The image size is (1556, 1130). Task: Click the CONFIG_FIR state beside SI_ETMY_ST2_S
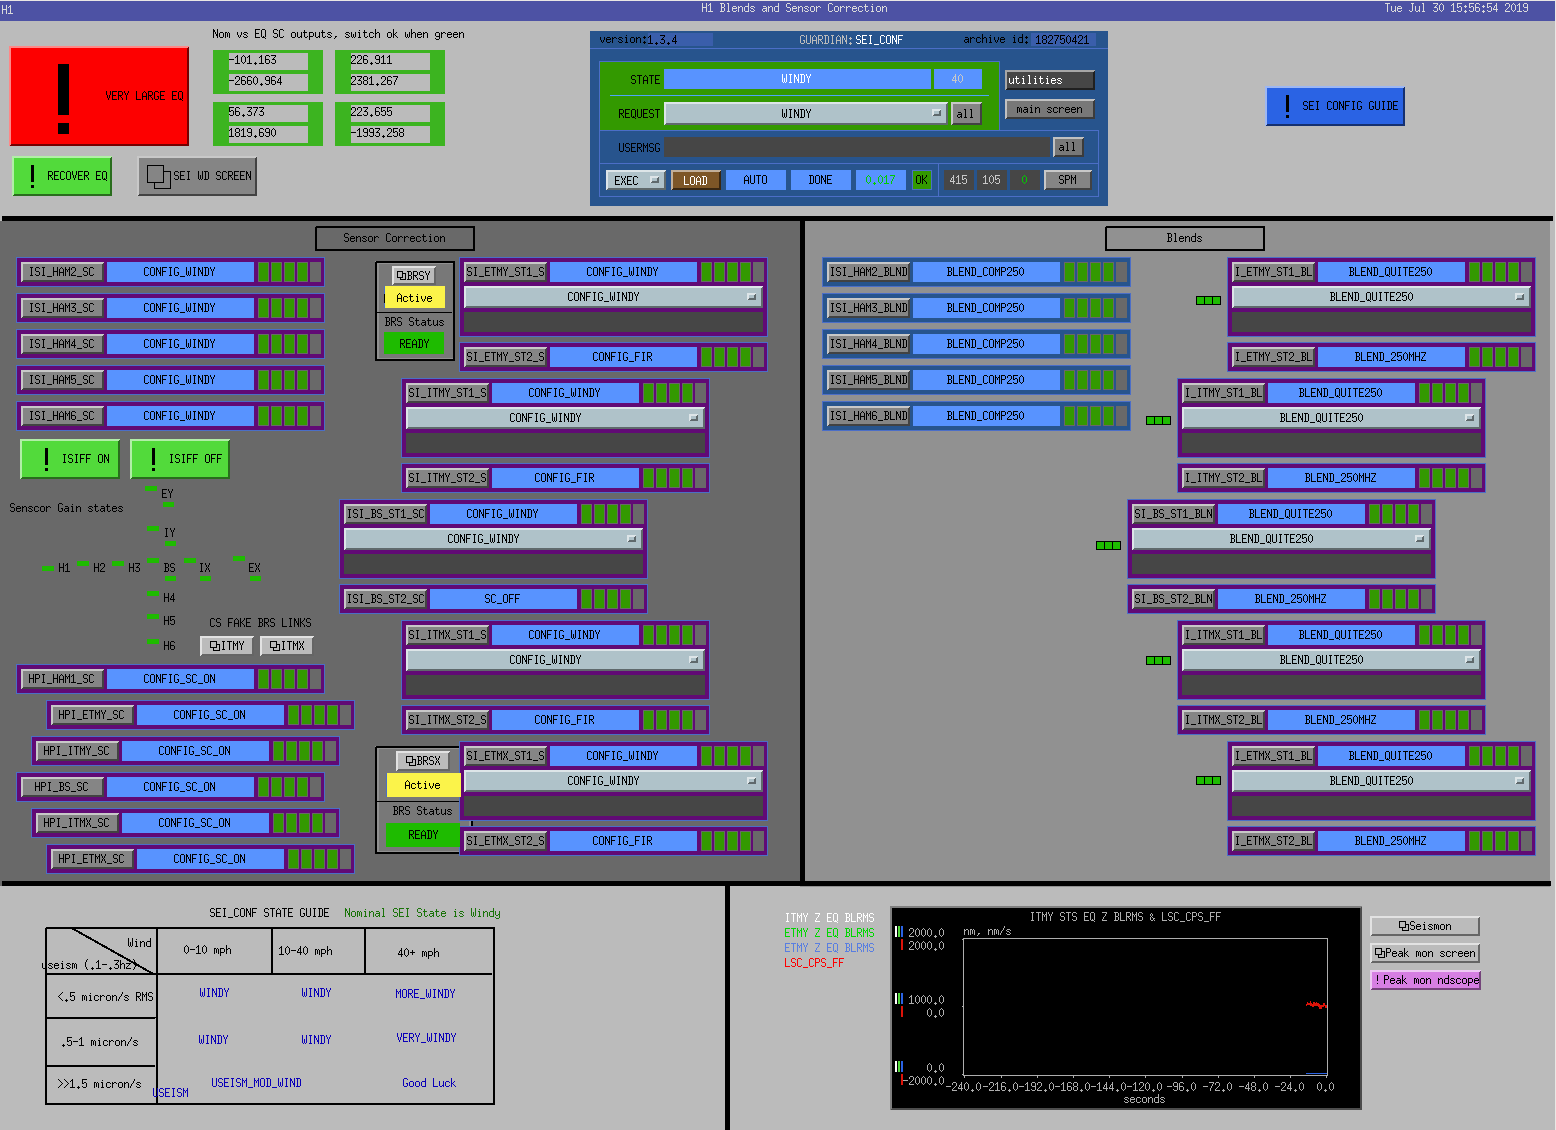coord(623,357)
